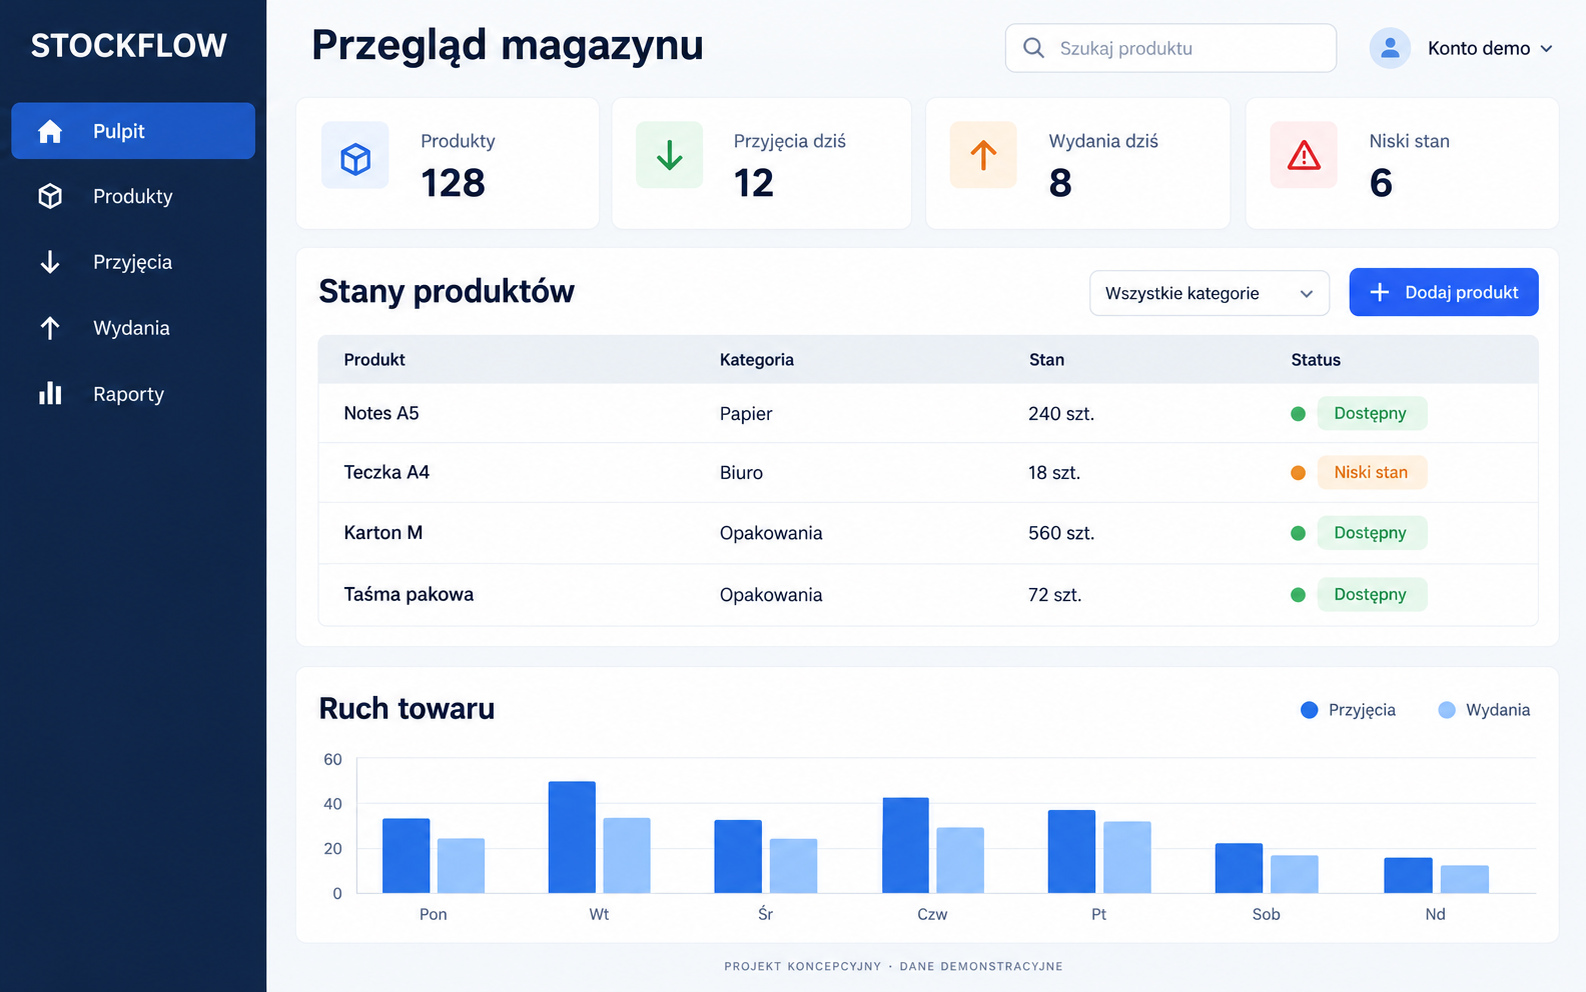
Task: Open Raporty in the sidebar
Action: pos(133,394)
